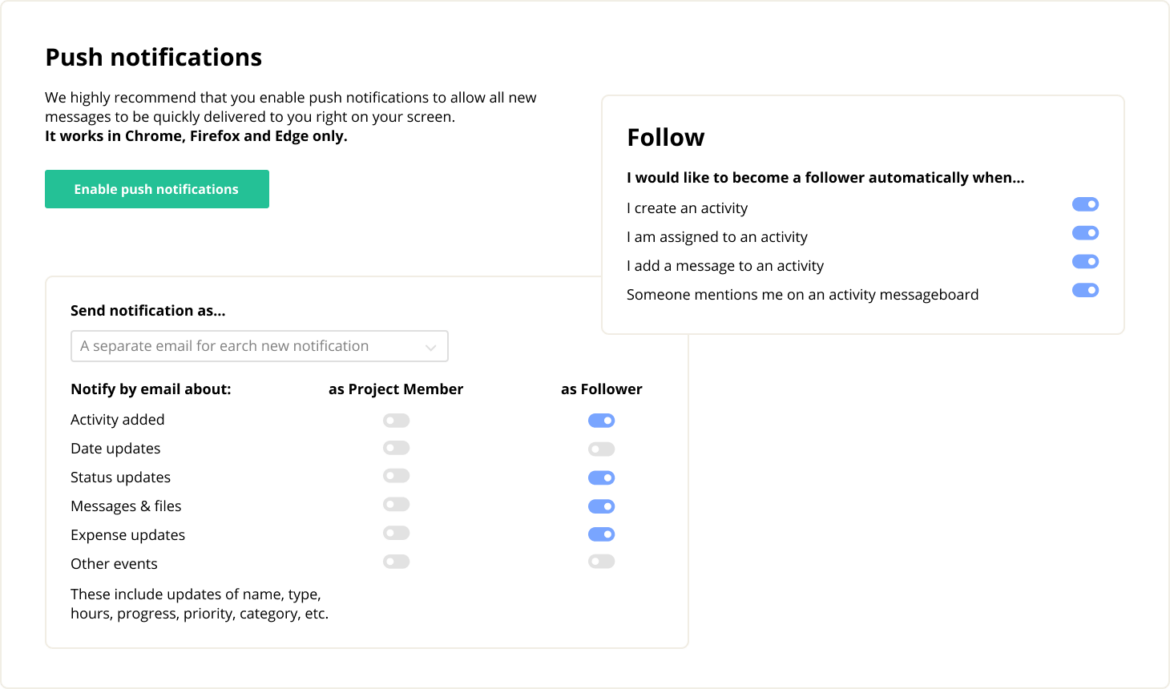Click the dropdown chevron arrow

click(x=431, y=347)
